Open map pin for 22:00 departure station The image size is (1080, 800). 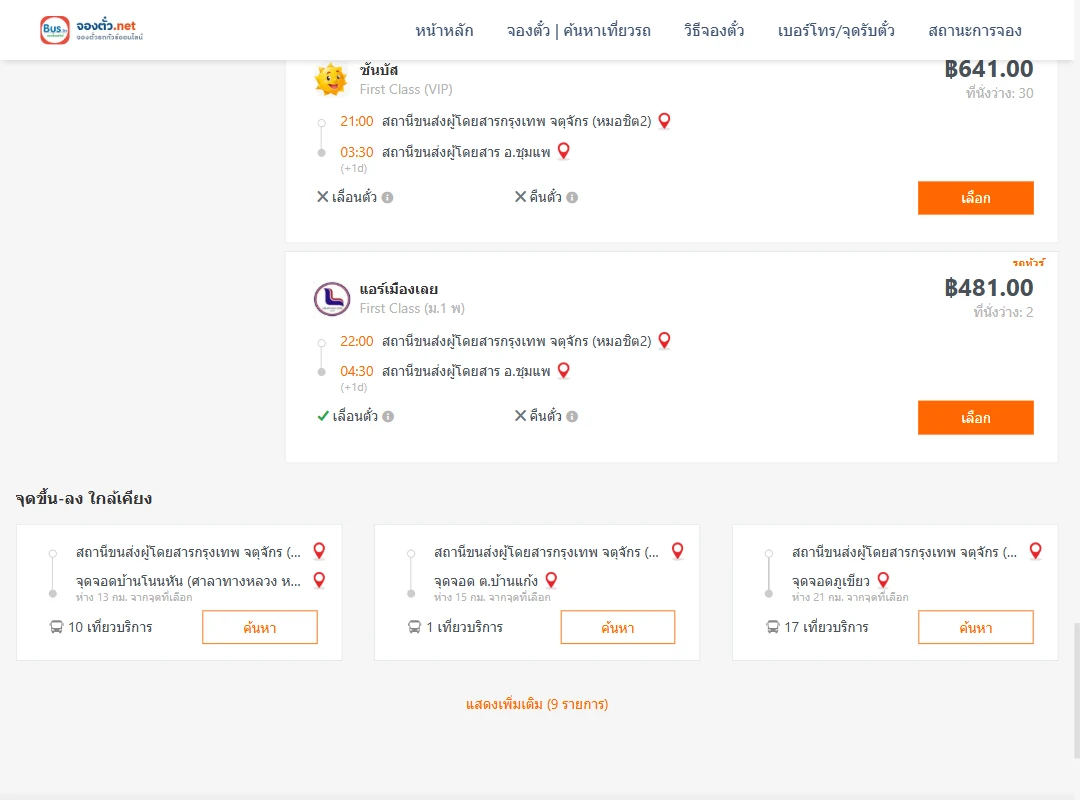[x=665, y=340]
